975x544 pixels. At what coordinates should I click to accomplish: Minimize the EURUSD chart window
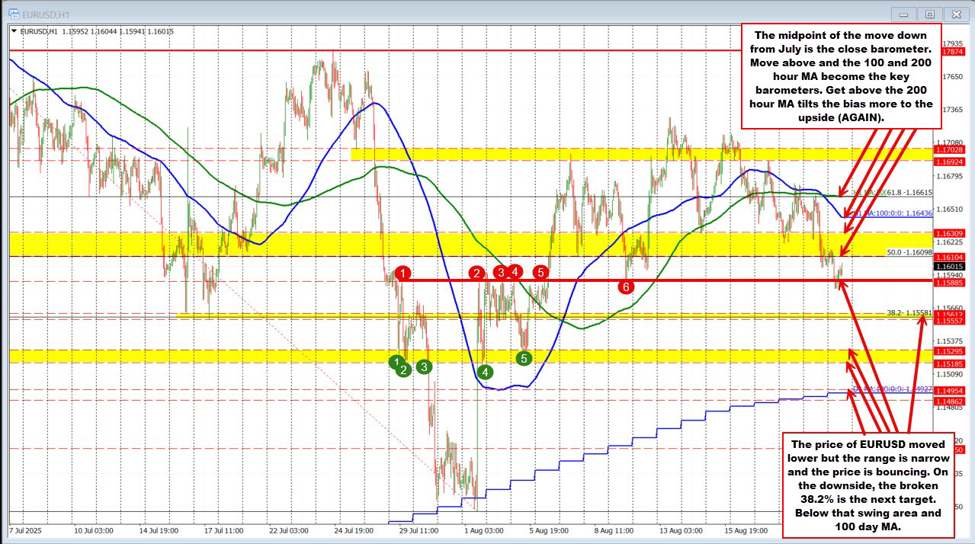(x=904, y=14)
